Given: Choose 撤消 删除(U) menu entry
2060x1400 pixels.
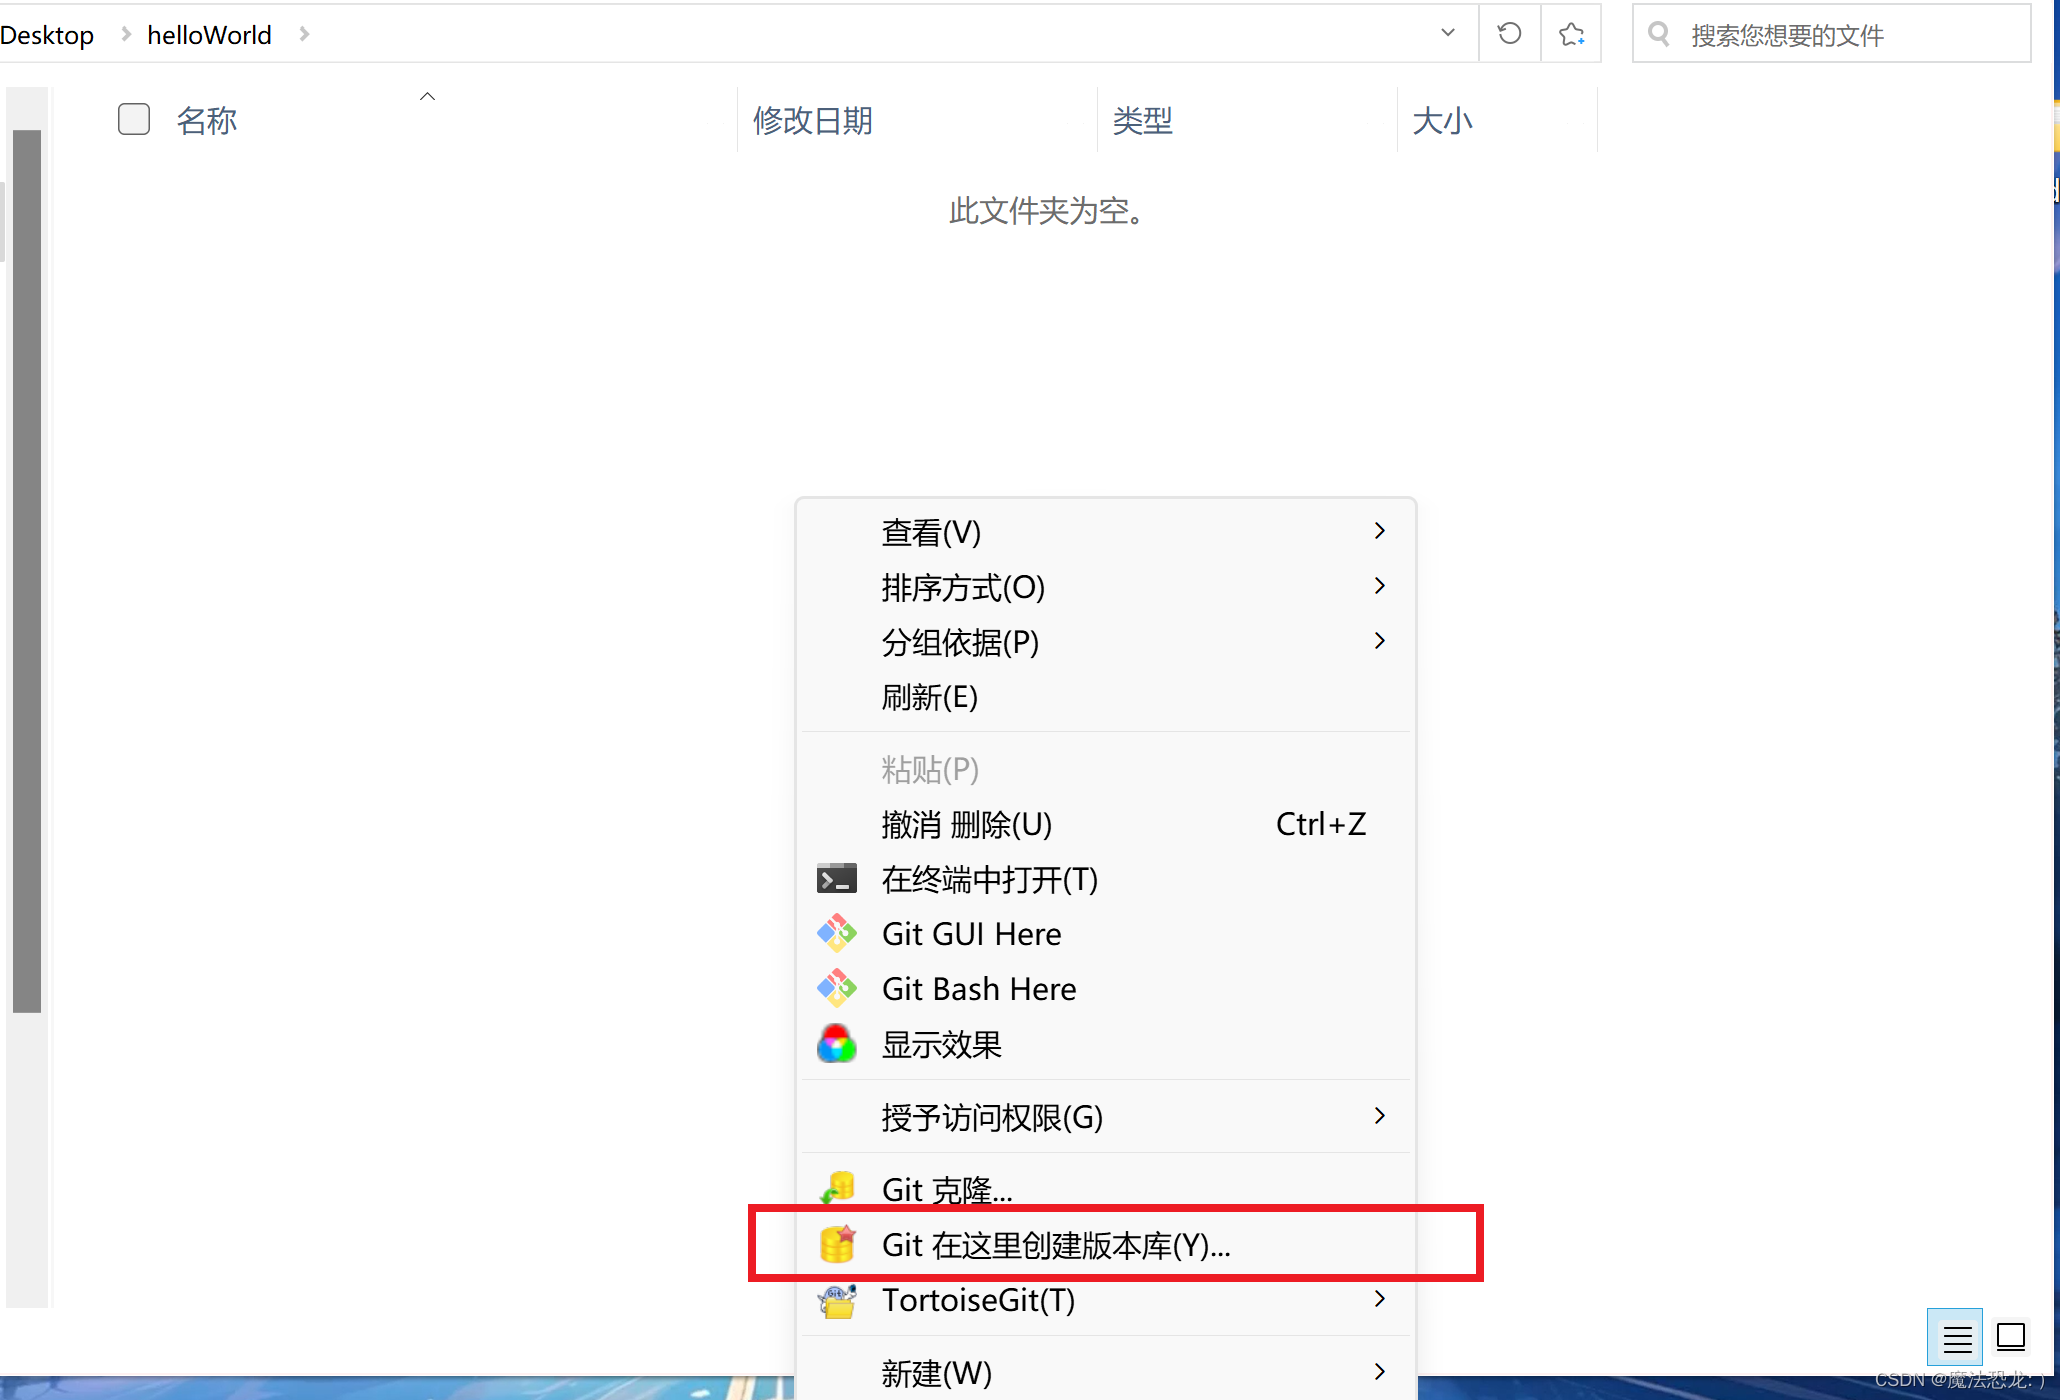Looking at the screenshot, I should pos(966,824).
